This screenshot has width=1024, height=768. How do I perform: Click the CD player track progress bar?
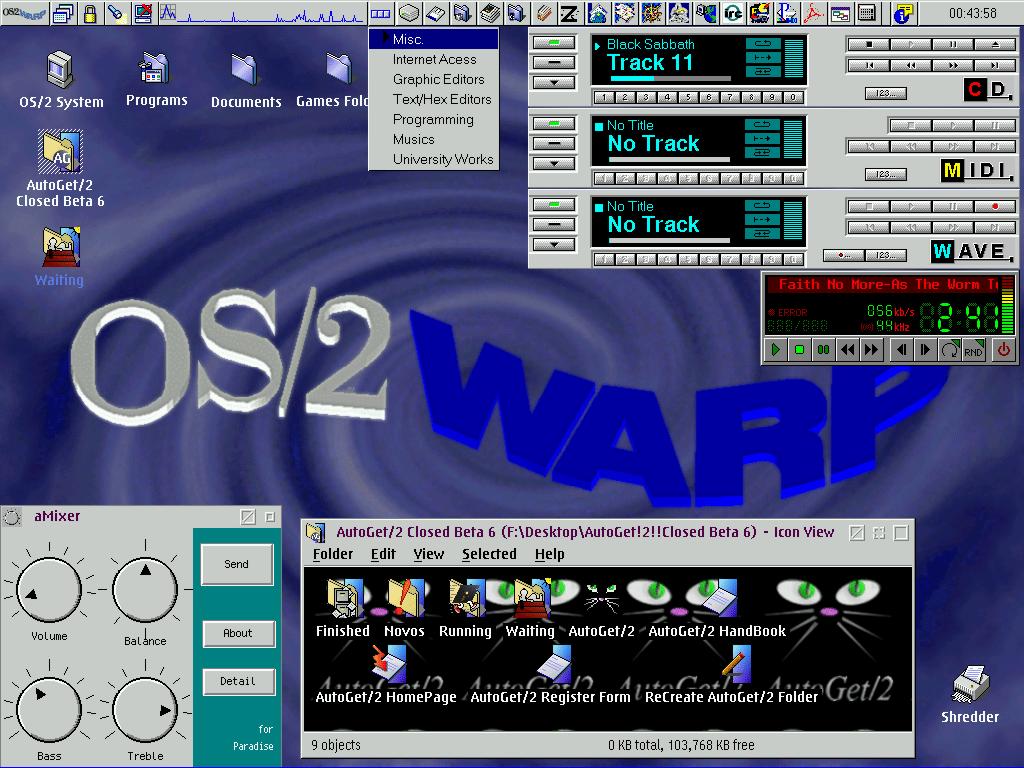coord(670,78)
